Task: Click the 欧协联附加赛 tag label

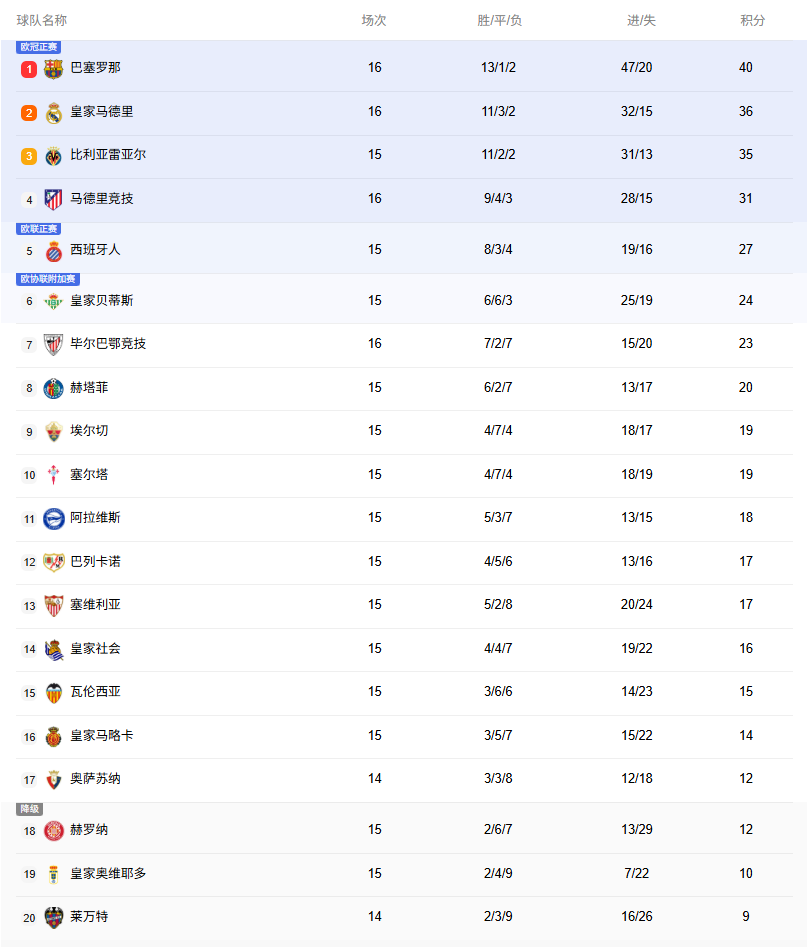Action: pyautogui.click(x=48, y=279)
